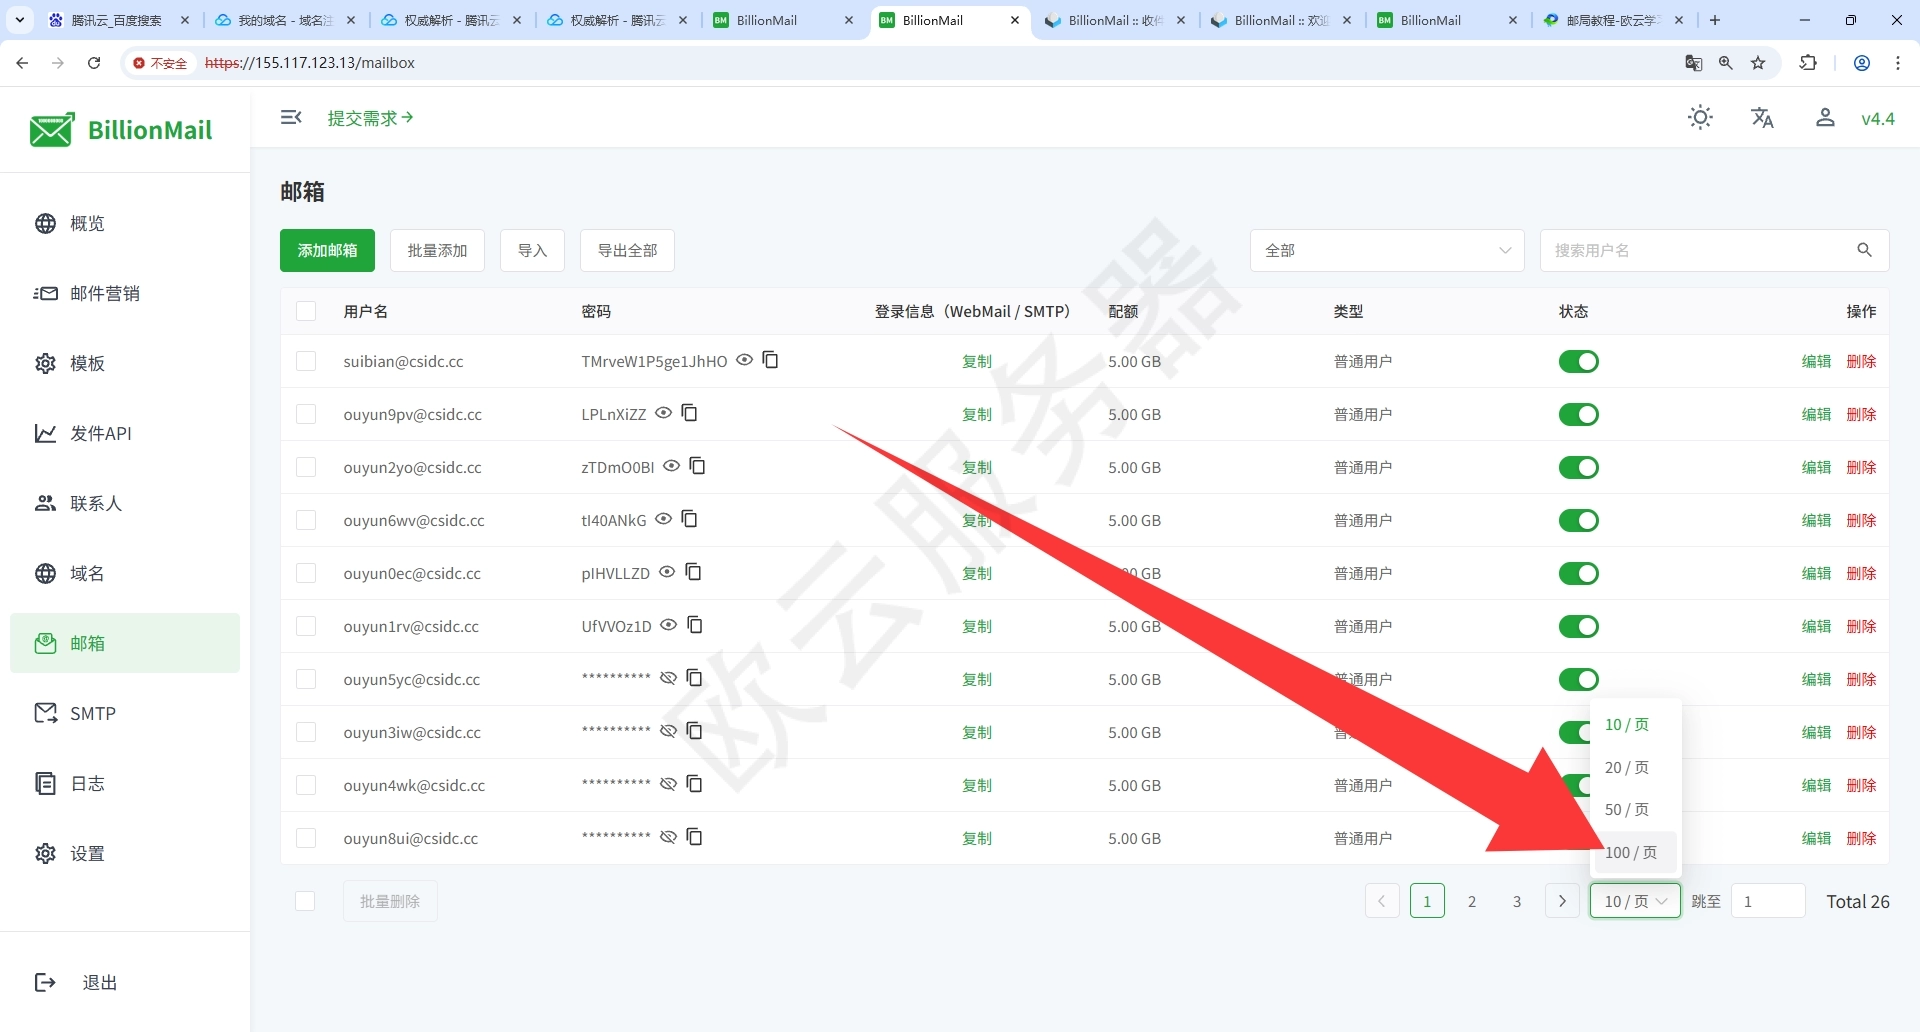Select 域名 in the sidebar menu
Image resolution: width=1920 pixels, height=1032 pixels.
[88, 573]
